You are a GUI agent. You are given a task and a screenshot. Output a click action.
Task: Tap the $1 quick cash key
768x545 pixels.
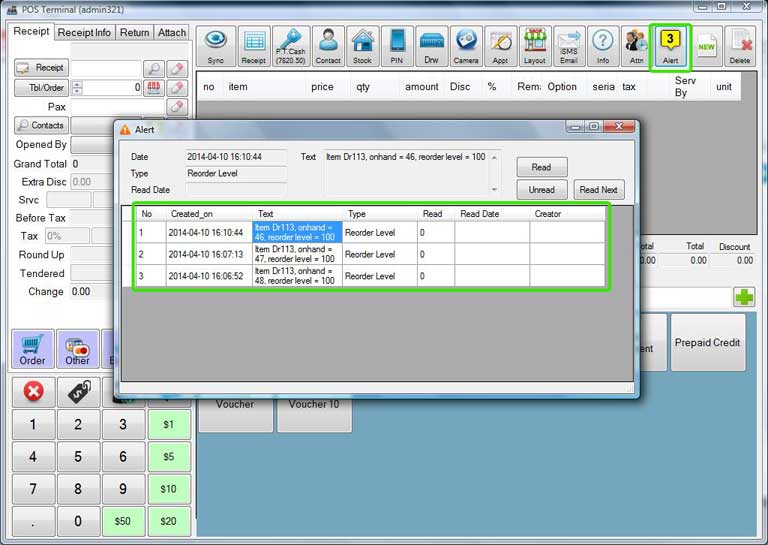(x=168, y=424)
